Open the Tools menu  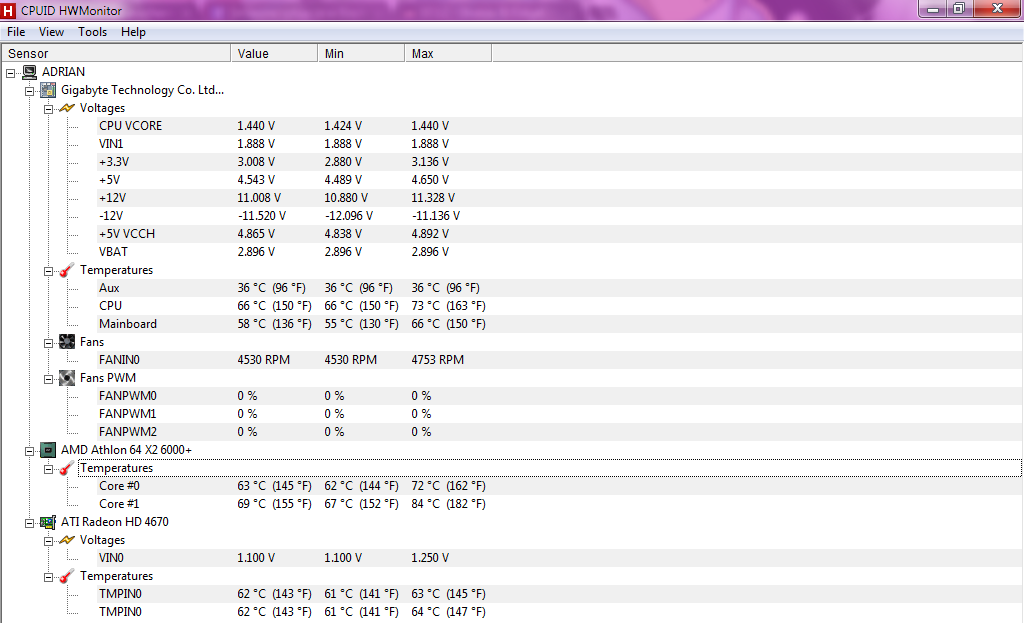[93, 32]
